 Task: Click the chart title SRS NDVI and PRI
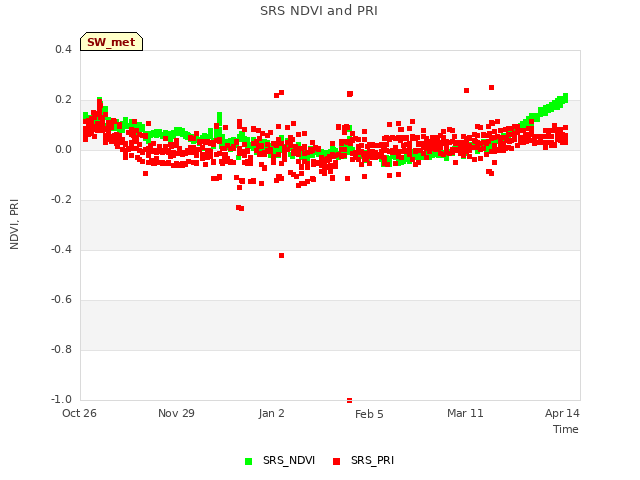[x=319, y=11]
